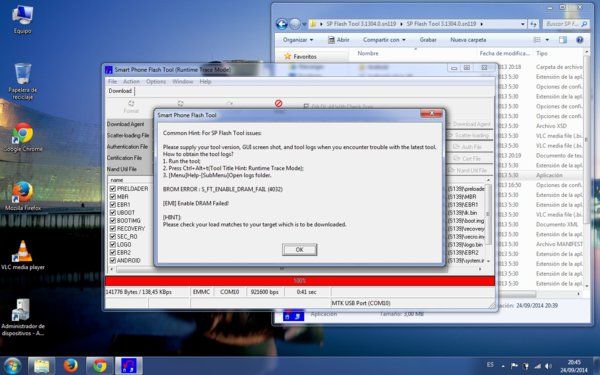Open the view options dropdown arrow in Explorer
The image size is (600, 375).
coord(547,40)
